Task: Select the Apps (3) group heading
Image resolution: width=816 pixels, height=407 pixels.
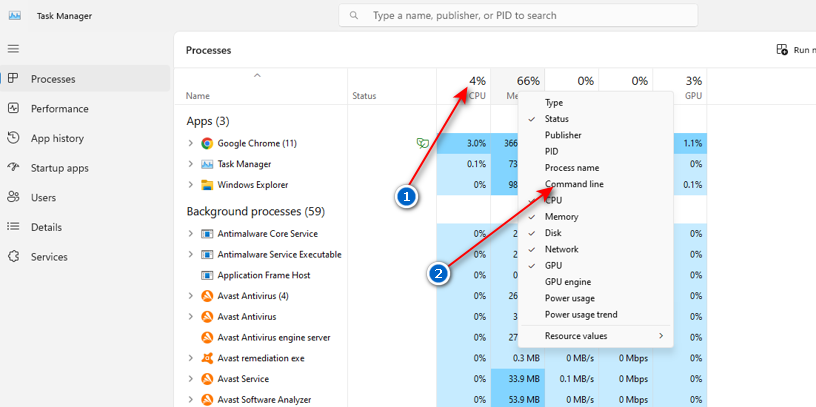Action: 208,121
